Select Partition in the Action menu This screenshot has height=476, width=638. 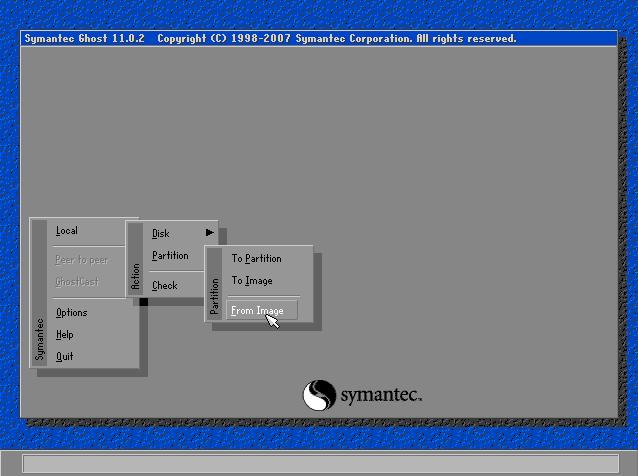(x=170, y=255)
